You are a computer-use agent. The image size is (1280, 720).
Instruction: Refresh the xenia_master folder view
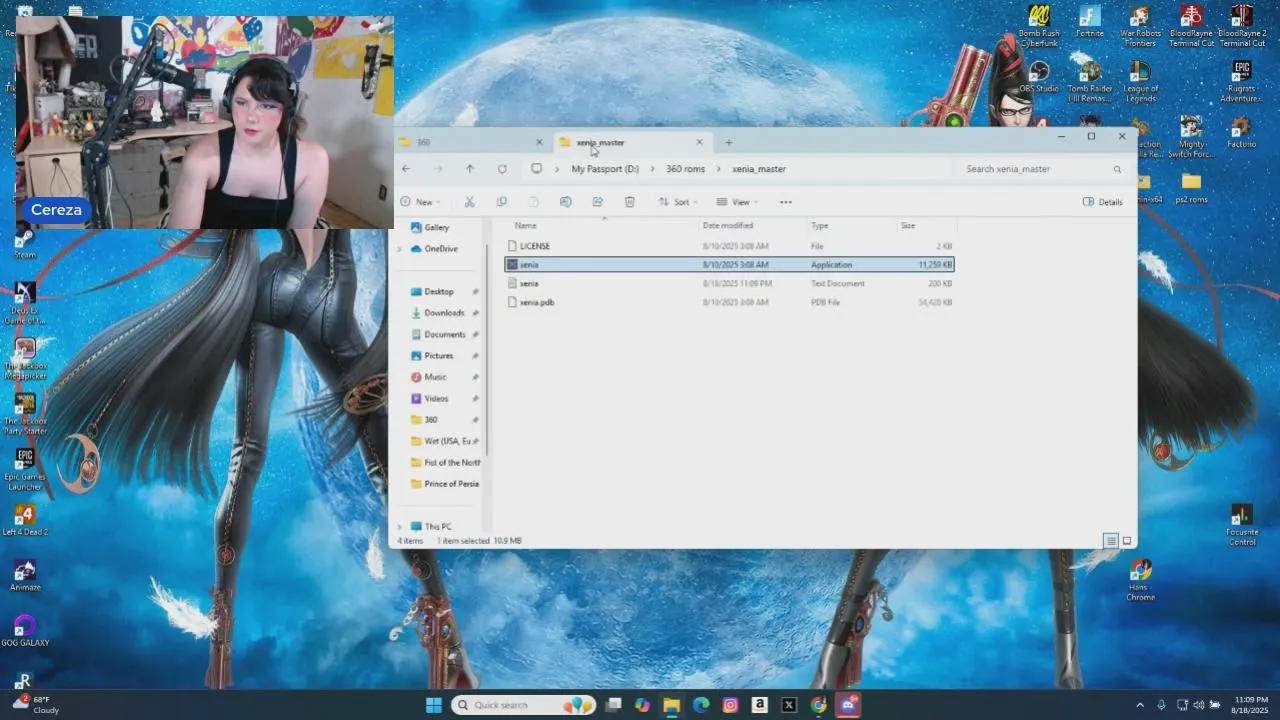502,169
